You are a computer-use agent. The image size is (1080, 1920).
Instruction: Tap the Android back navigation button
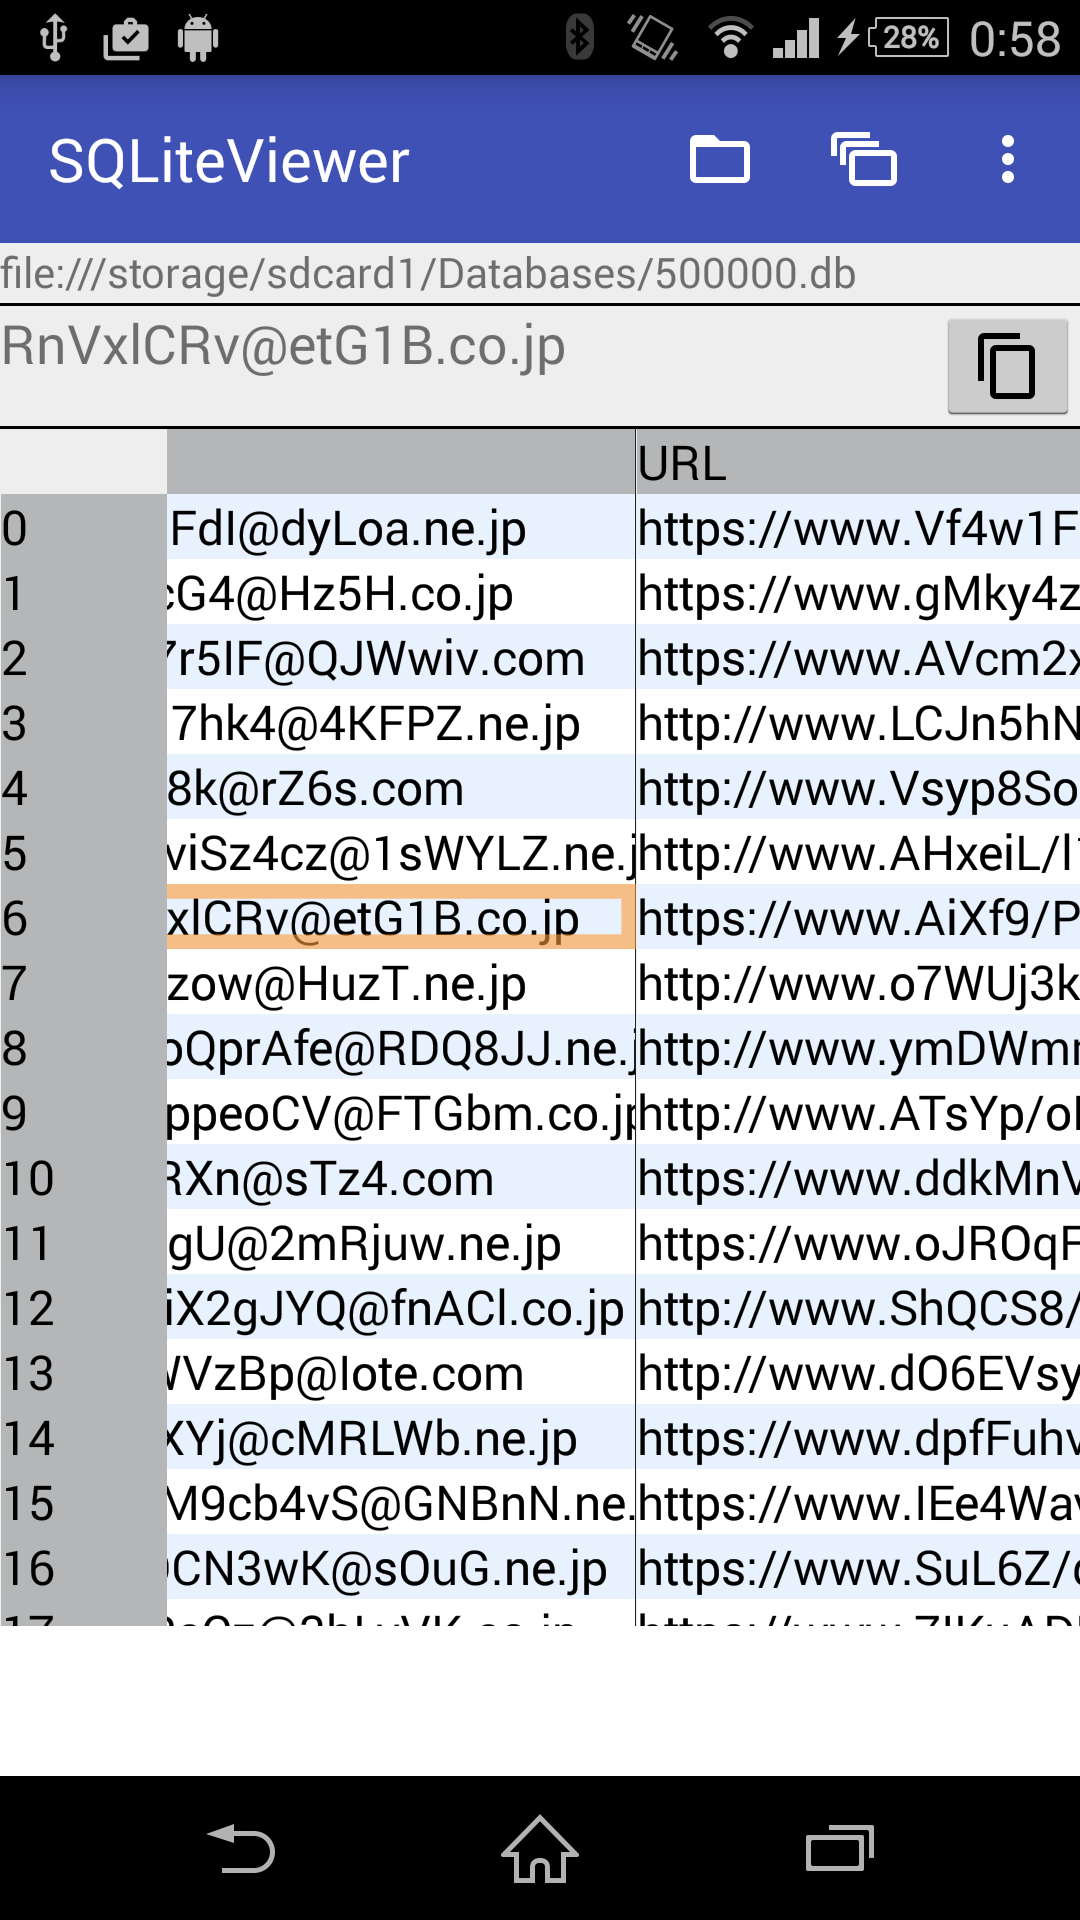click(241, 1848)
